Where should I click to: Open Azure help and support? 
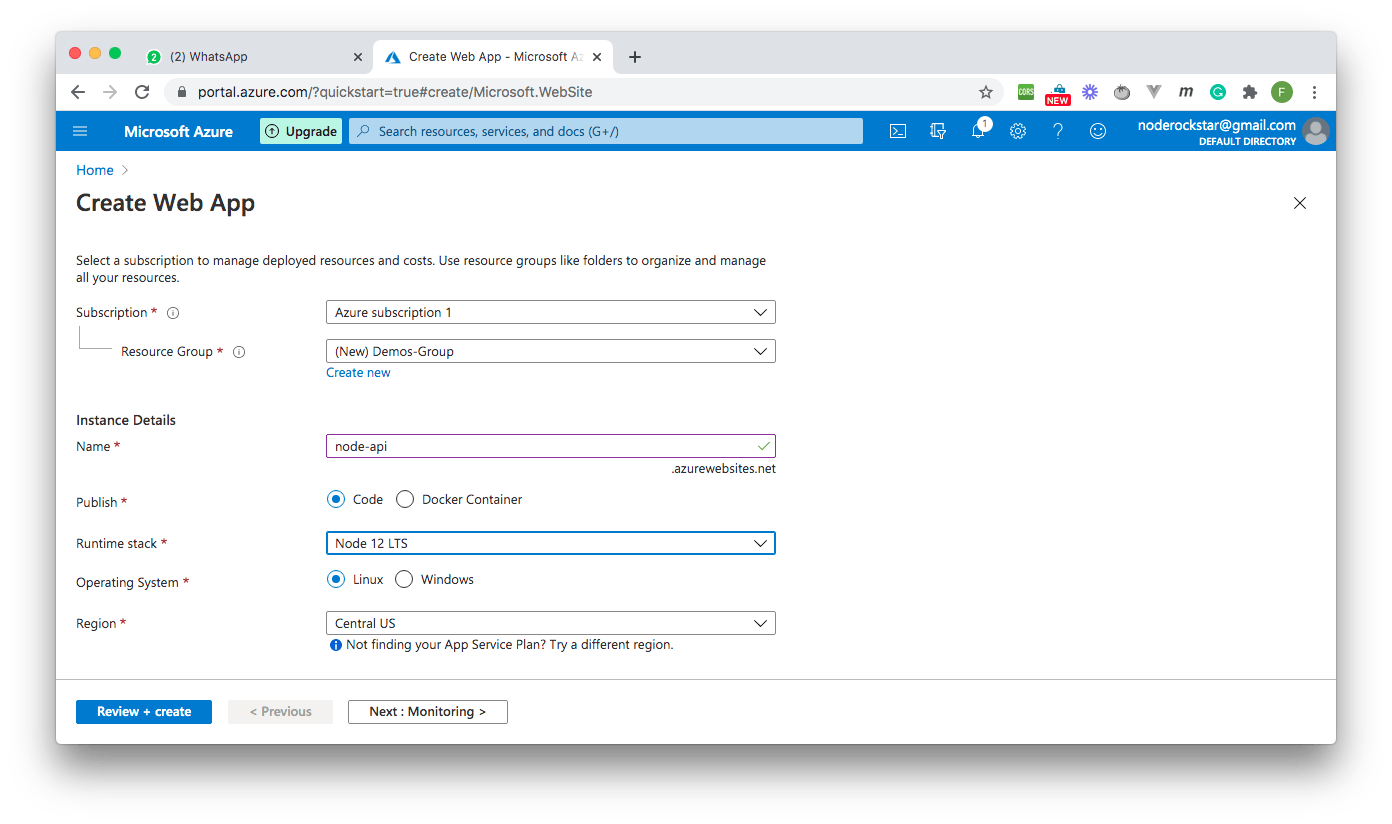click(1058, 131)
